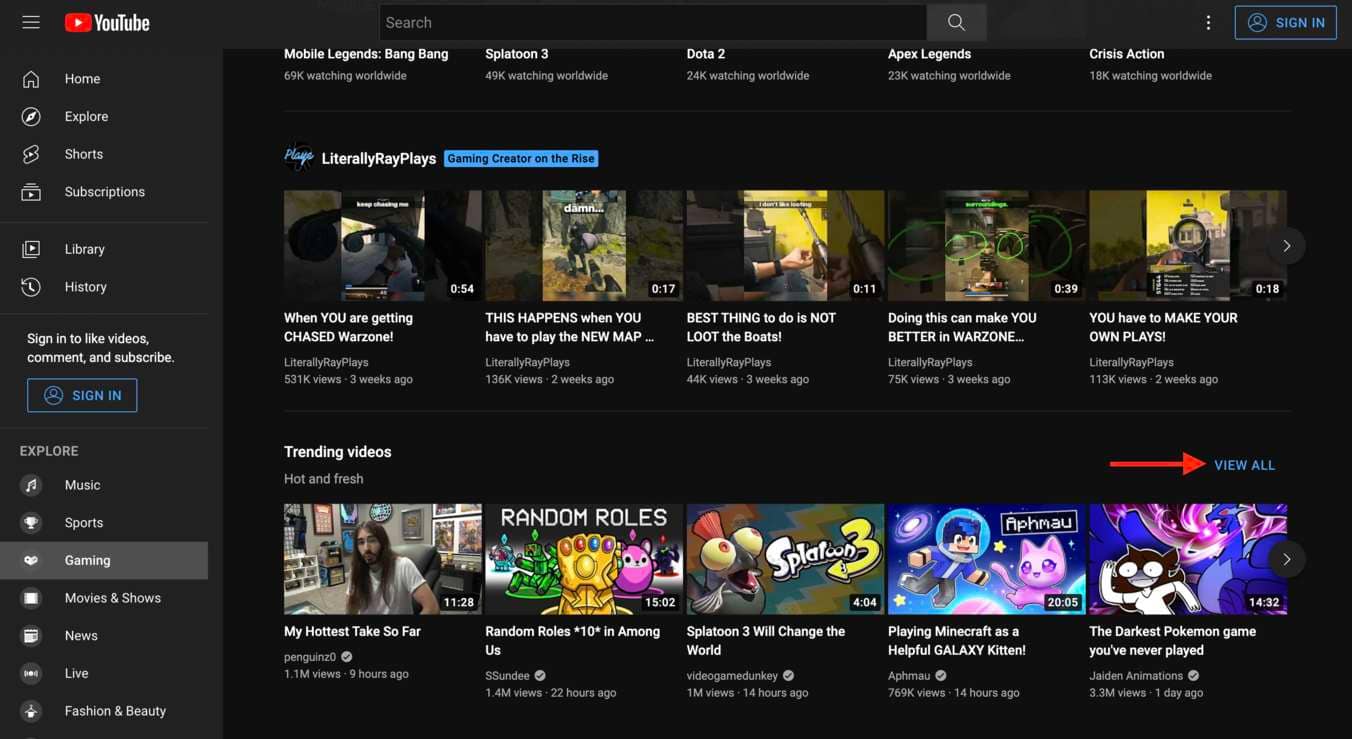Viewport: 1352px width, 739px height.
Task: Click the Gaming Creator on the Rise badge
Action: coord(521,158)
